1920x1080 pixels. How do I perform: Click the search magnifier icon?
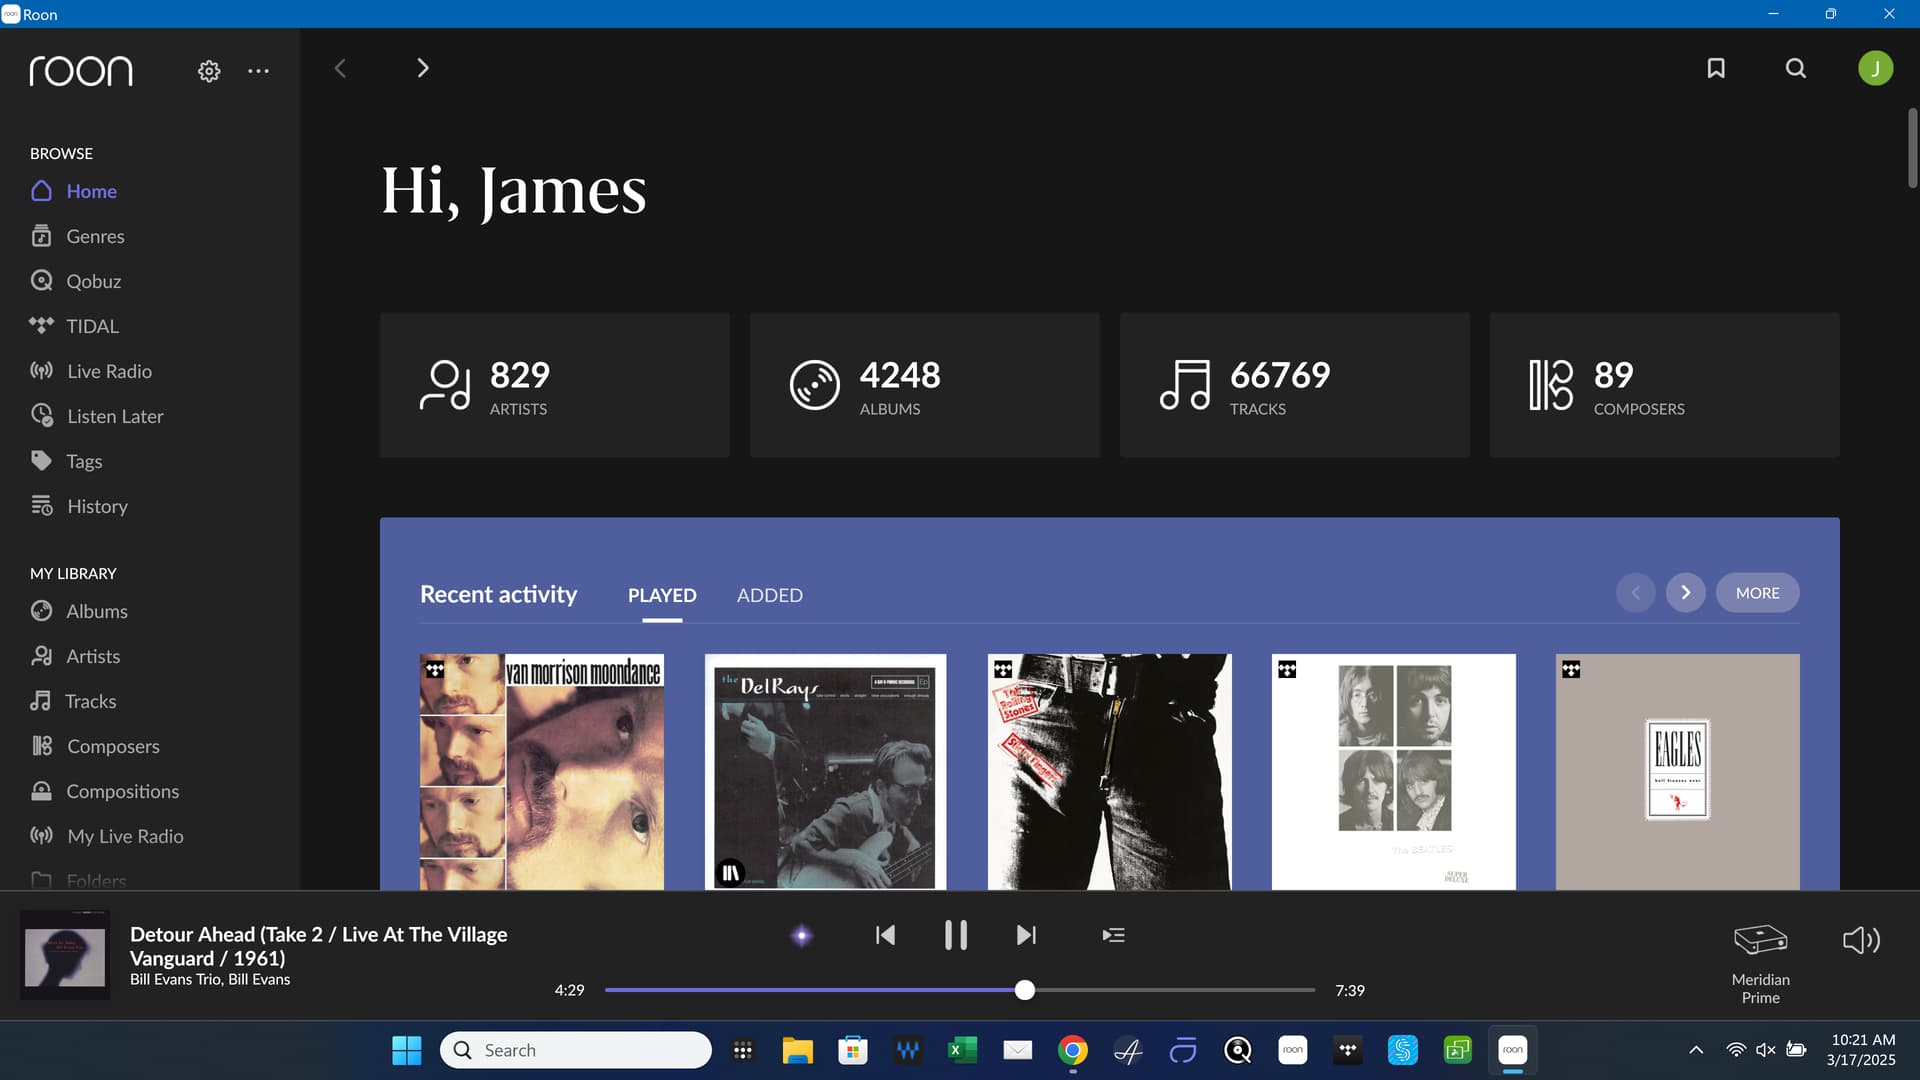(x=1796, y=68)
